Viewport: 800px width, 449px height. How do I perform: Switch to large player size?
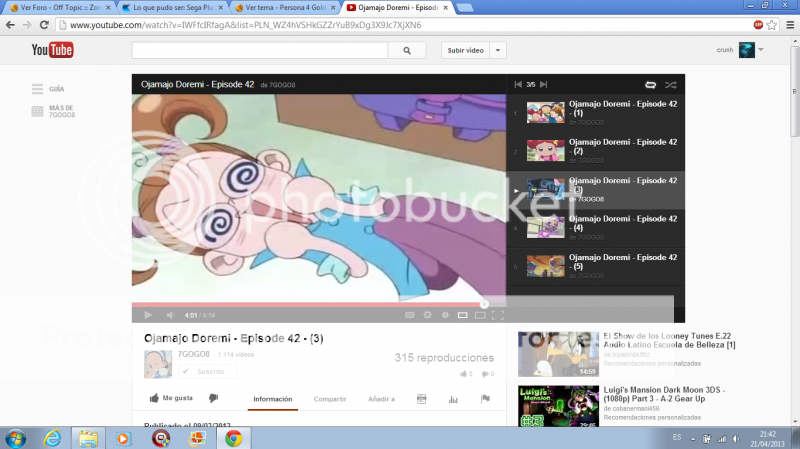(480, 315)
